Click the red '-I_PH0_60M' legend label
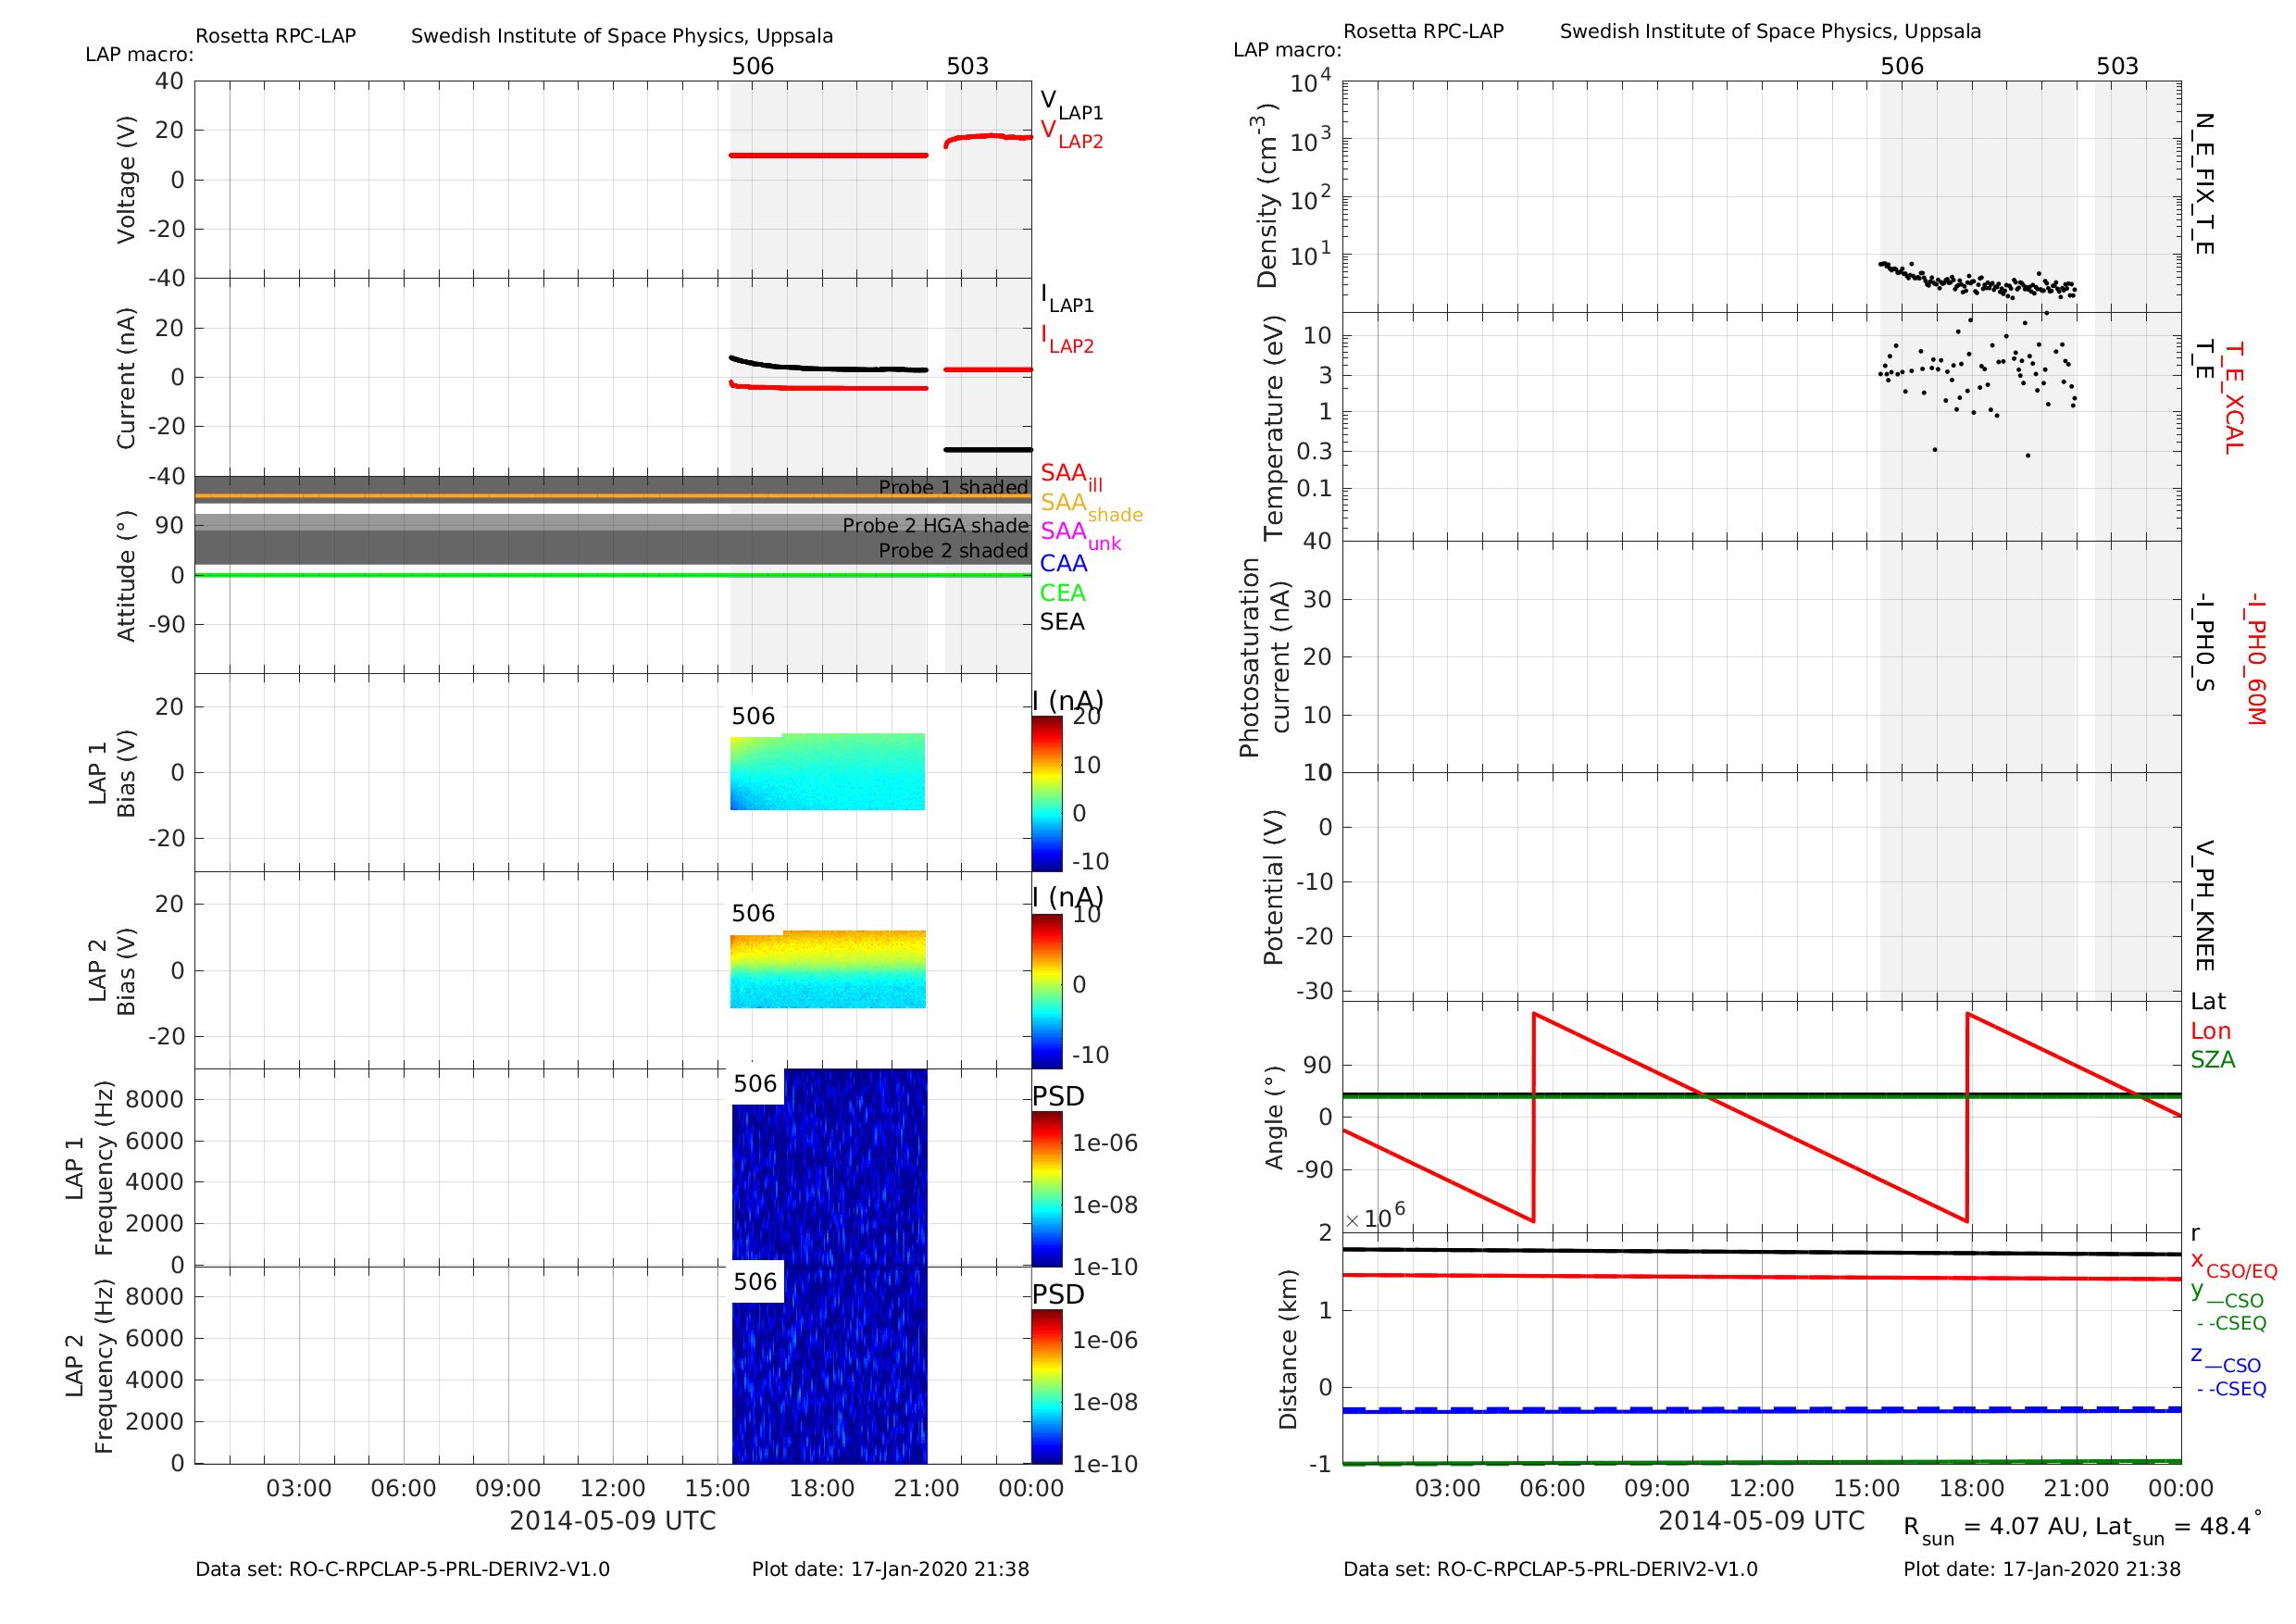The image size is (2296, 1624). click(x=2254, y=658)
